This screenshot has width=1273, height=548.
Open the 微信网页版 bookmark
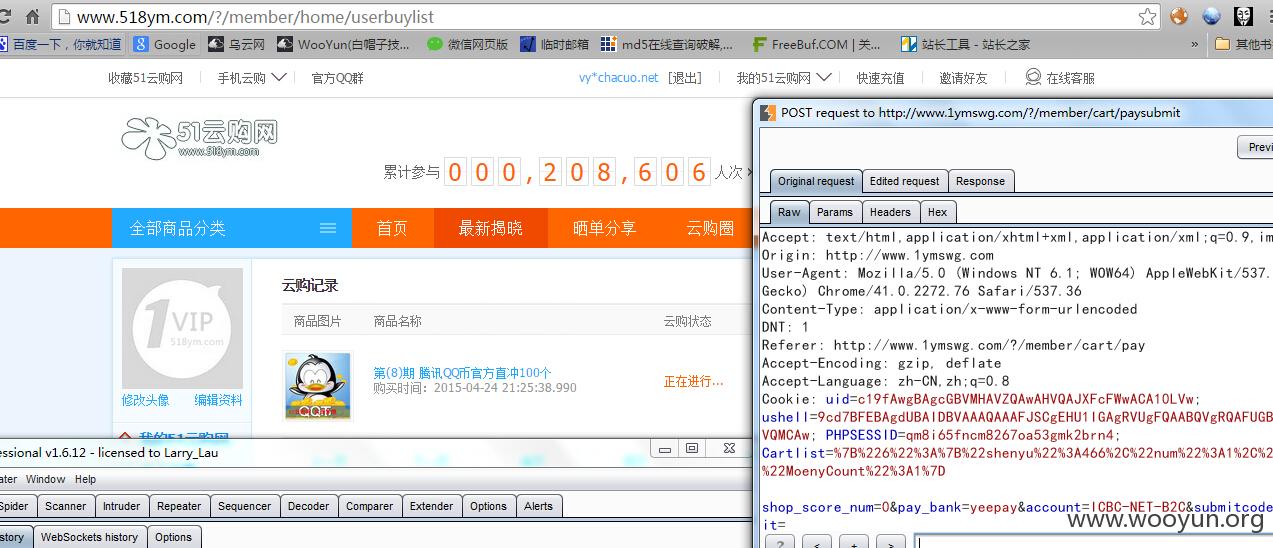pyautogui.click(x=467, y=44)
